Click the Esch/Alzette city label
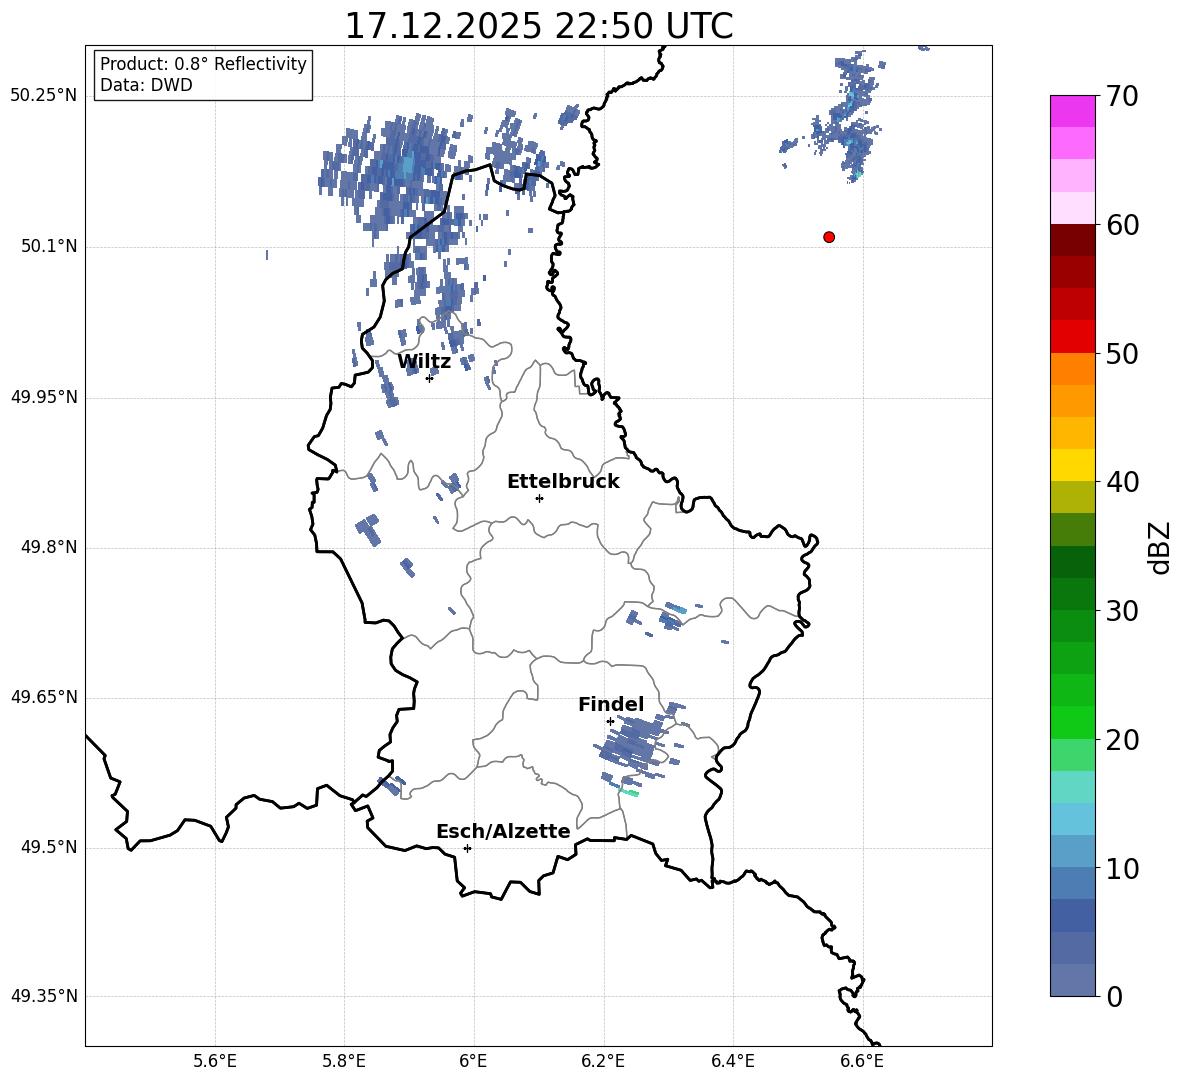 (503, 831)
